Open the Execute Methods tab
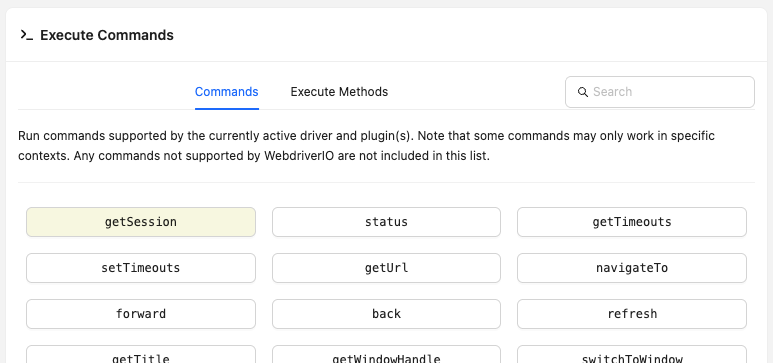 pyautogui.click(x=339, y=92)
